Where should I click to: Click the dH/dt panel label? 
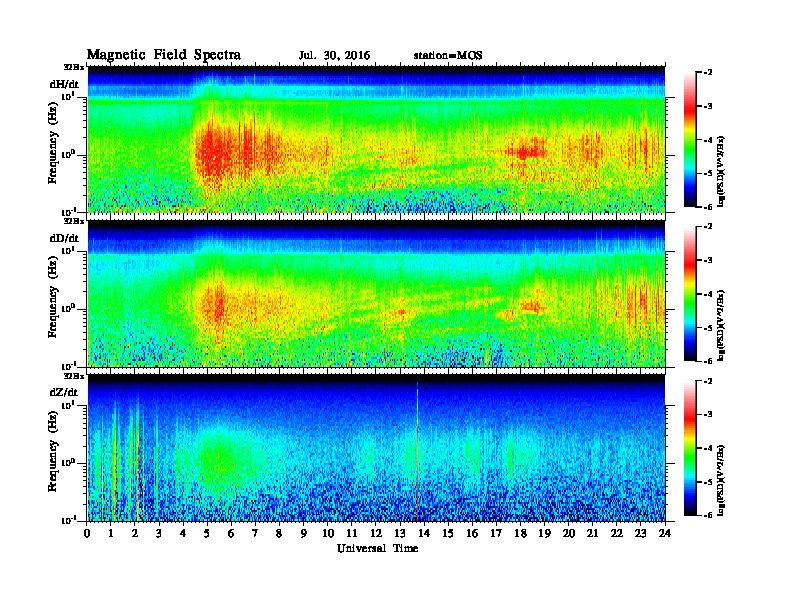tap(64, 84)
